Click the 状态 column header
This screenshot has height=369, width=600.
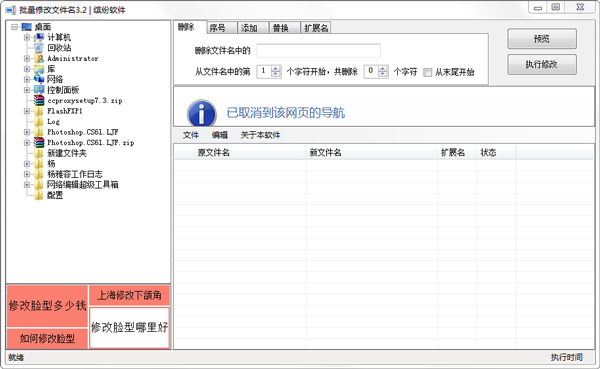[x=497, y=153]
